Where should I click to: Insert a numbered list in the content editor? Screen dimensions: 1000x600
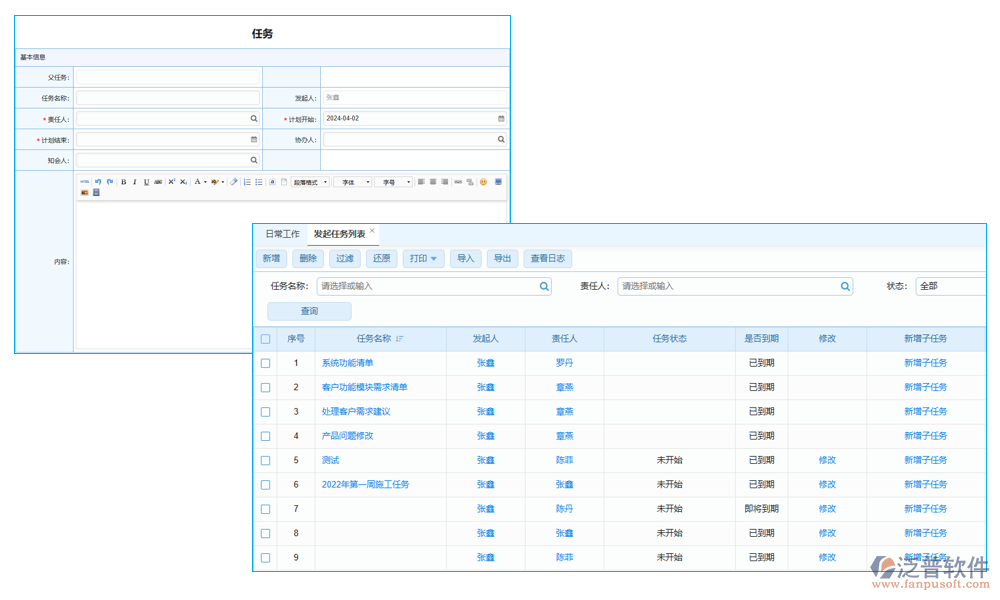[247, 182]
